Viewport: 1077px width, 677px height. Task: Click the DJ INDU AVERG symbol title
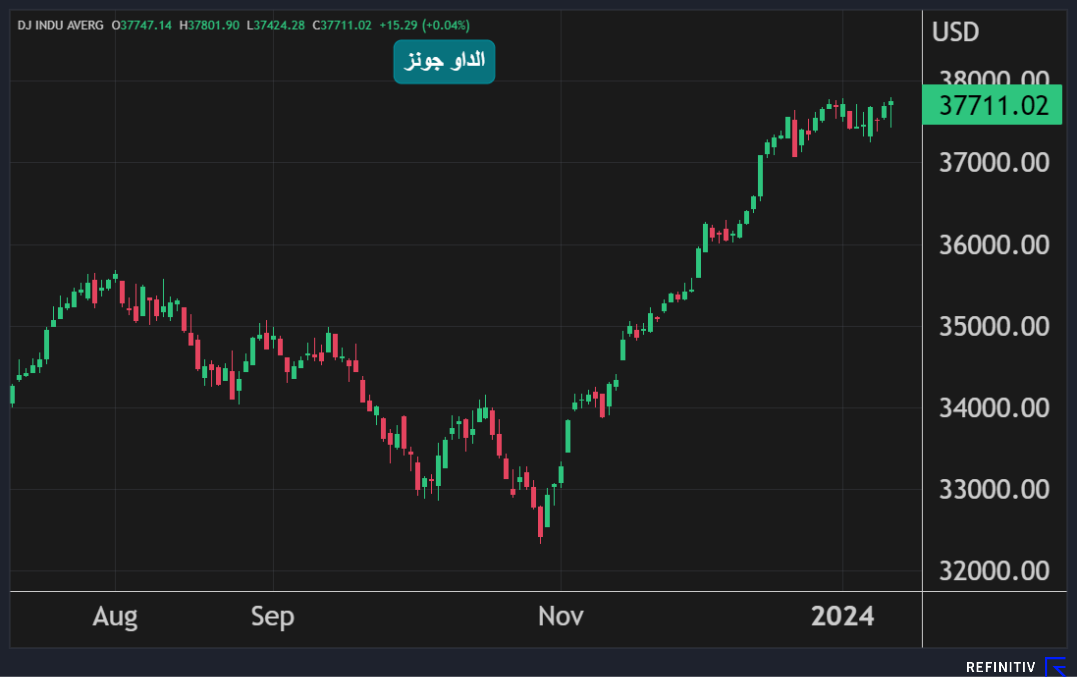tap(60, 24)
